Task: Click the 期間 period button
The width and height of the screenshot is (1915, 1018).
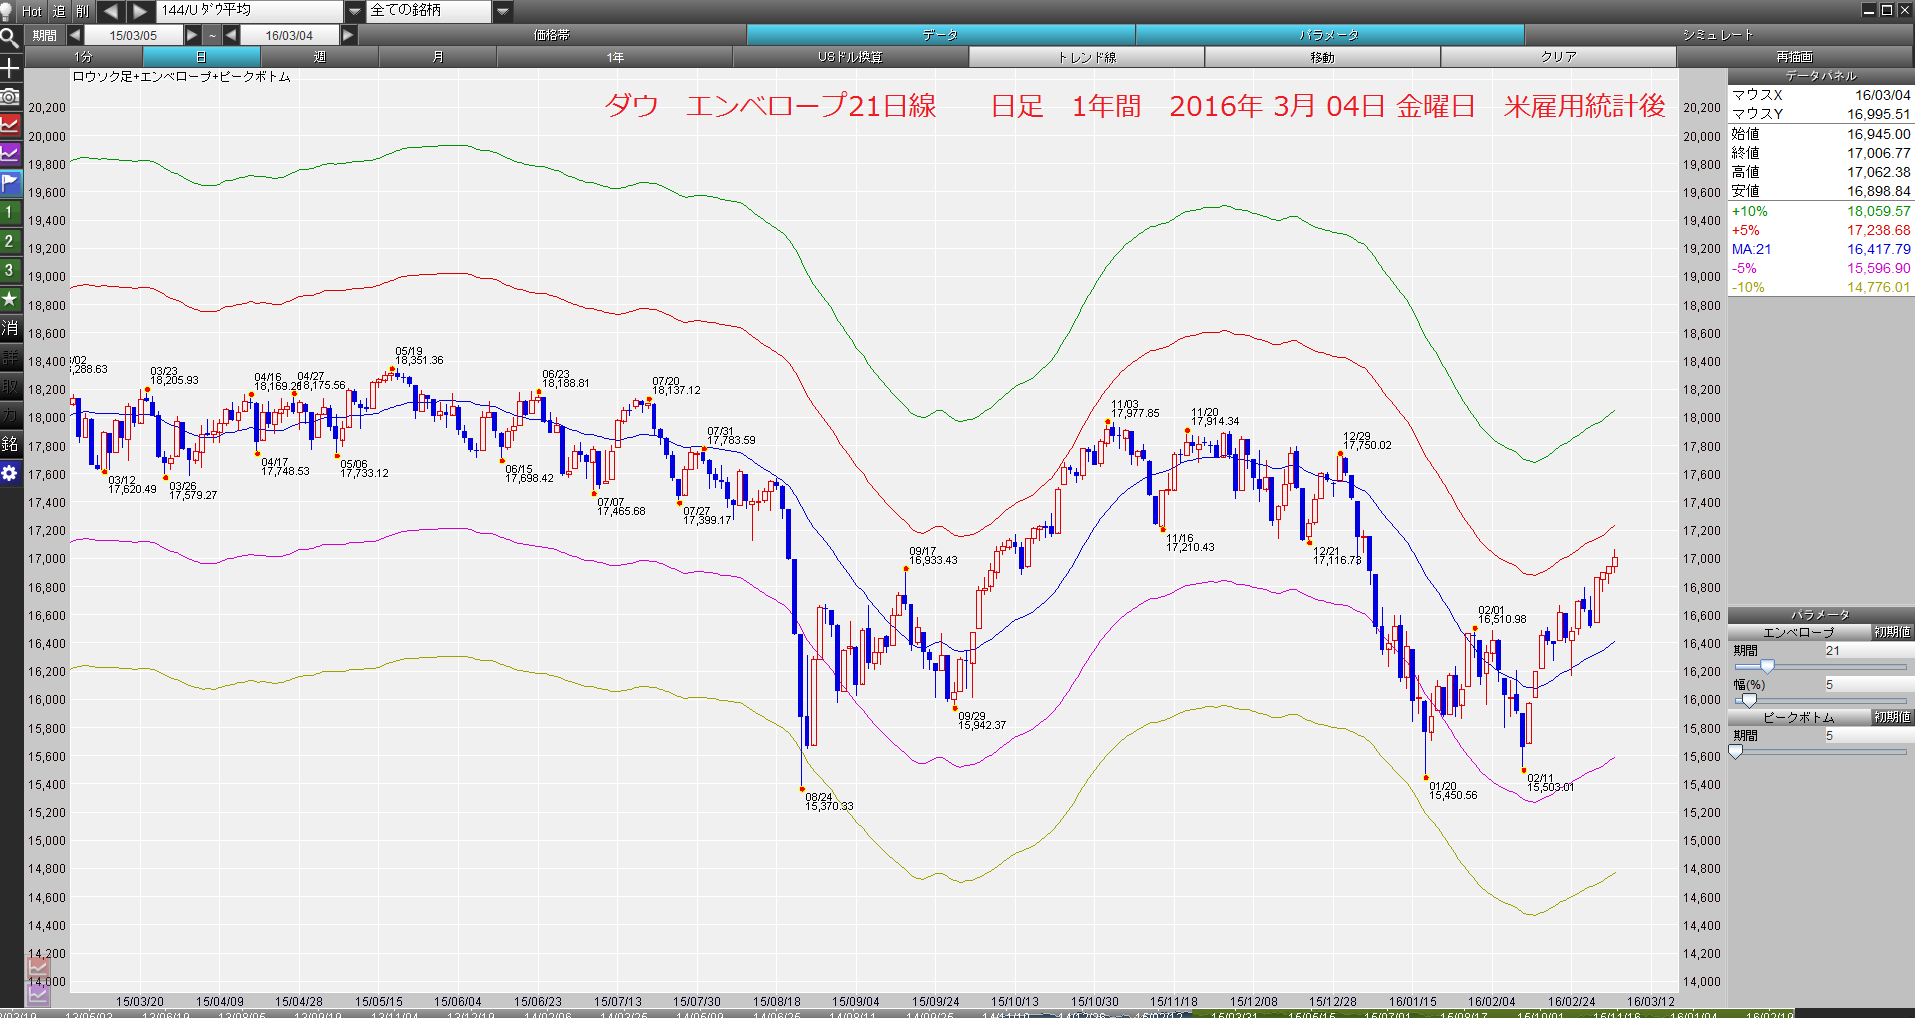Action: [44, 35]
